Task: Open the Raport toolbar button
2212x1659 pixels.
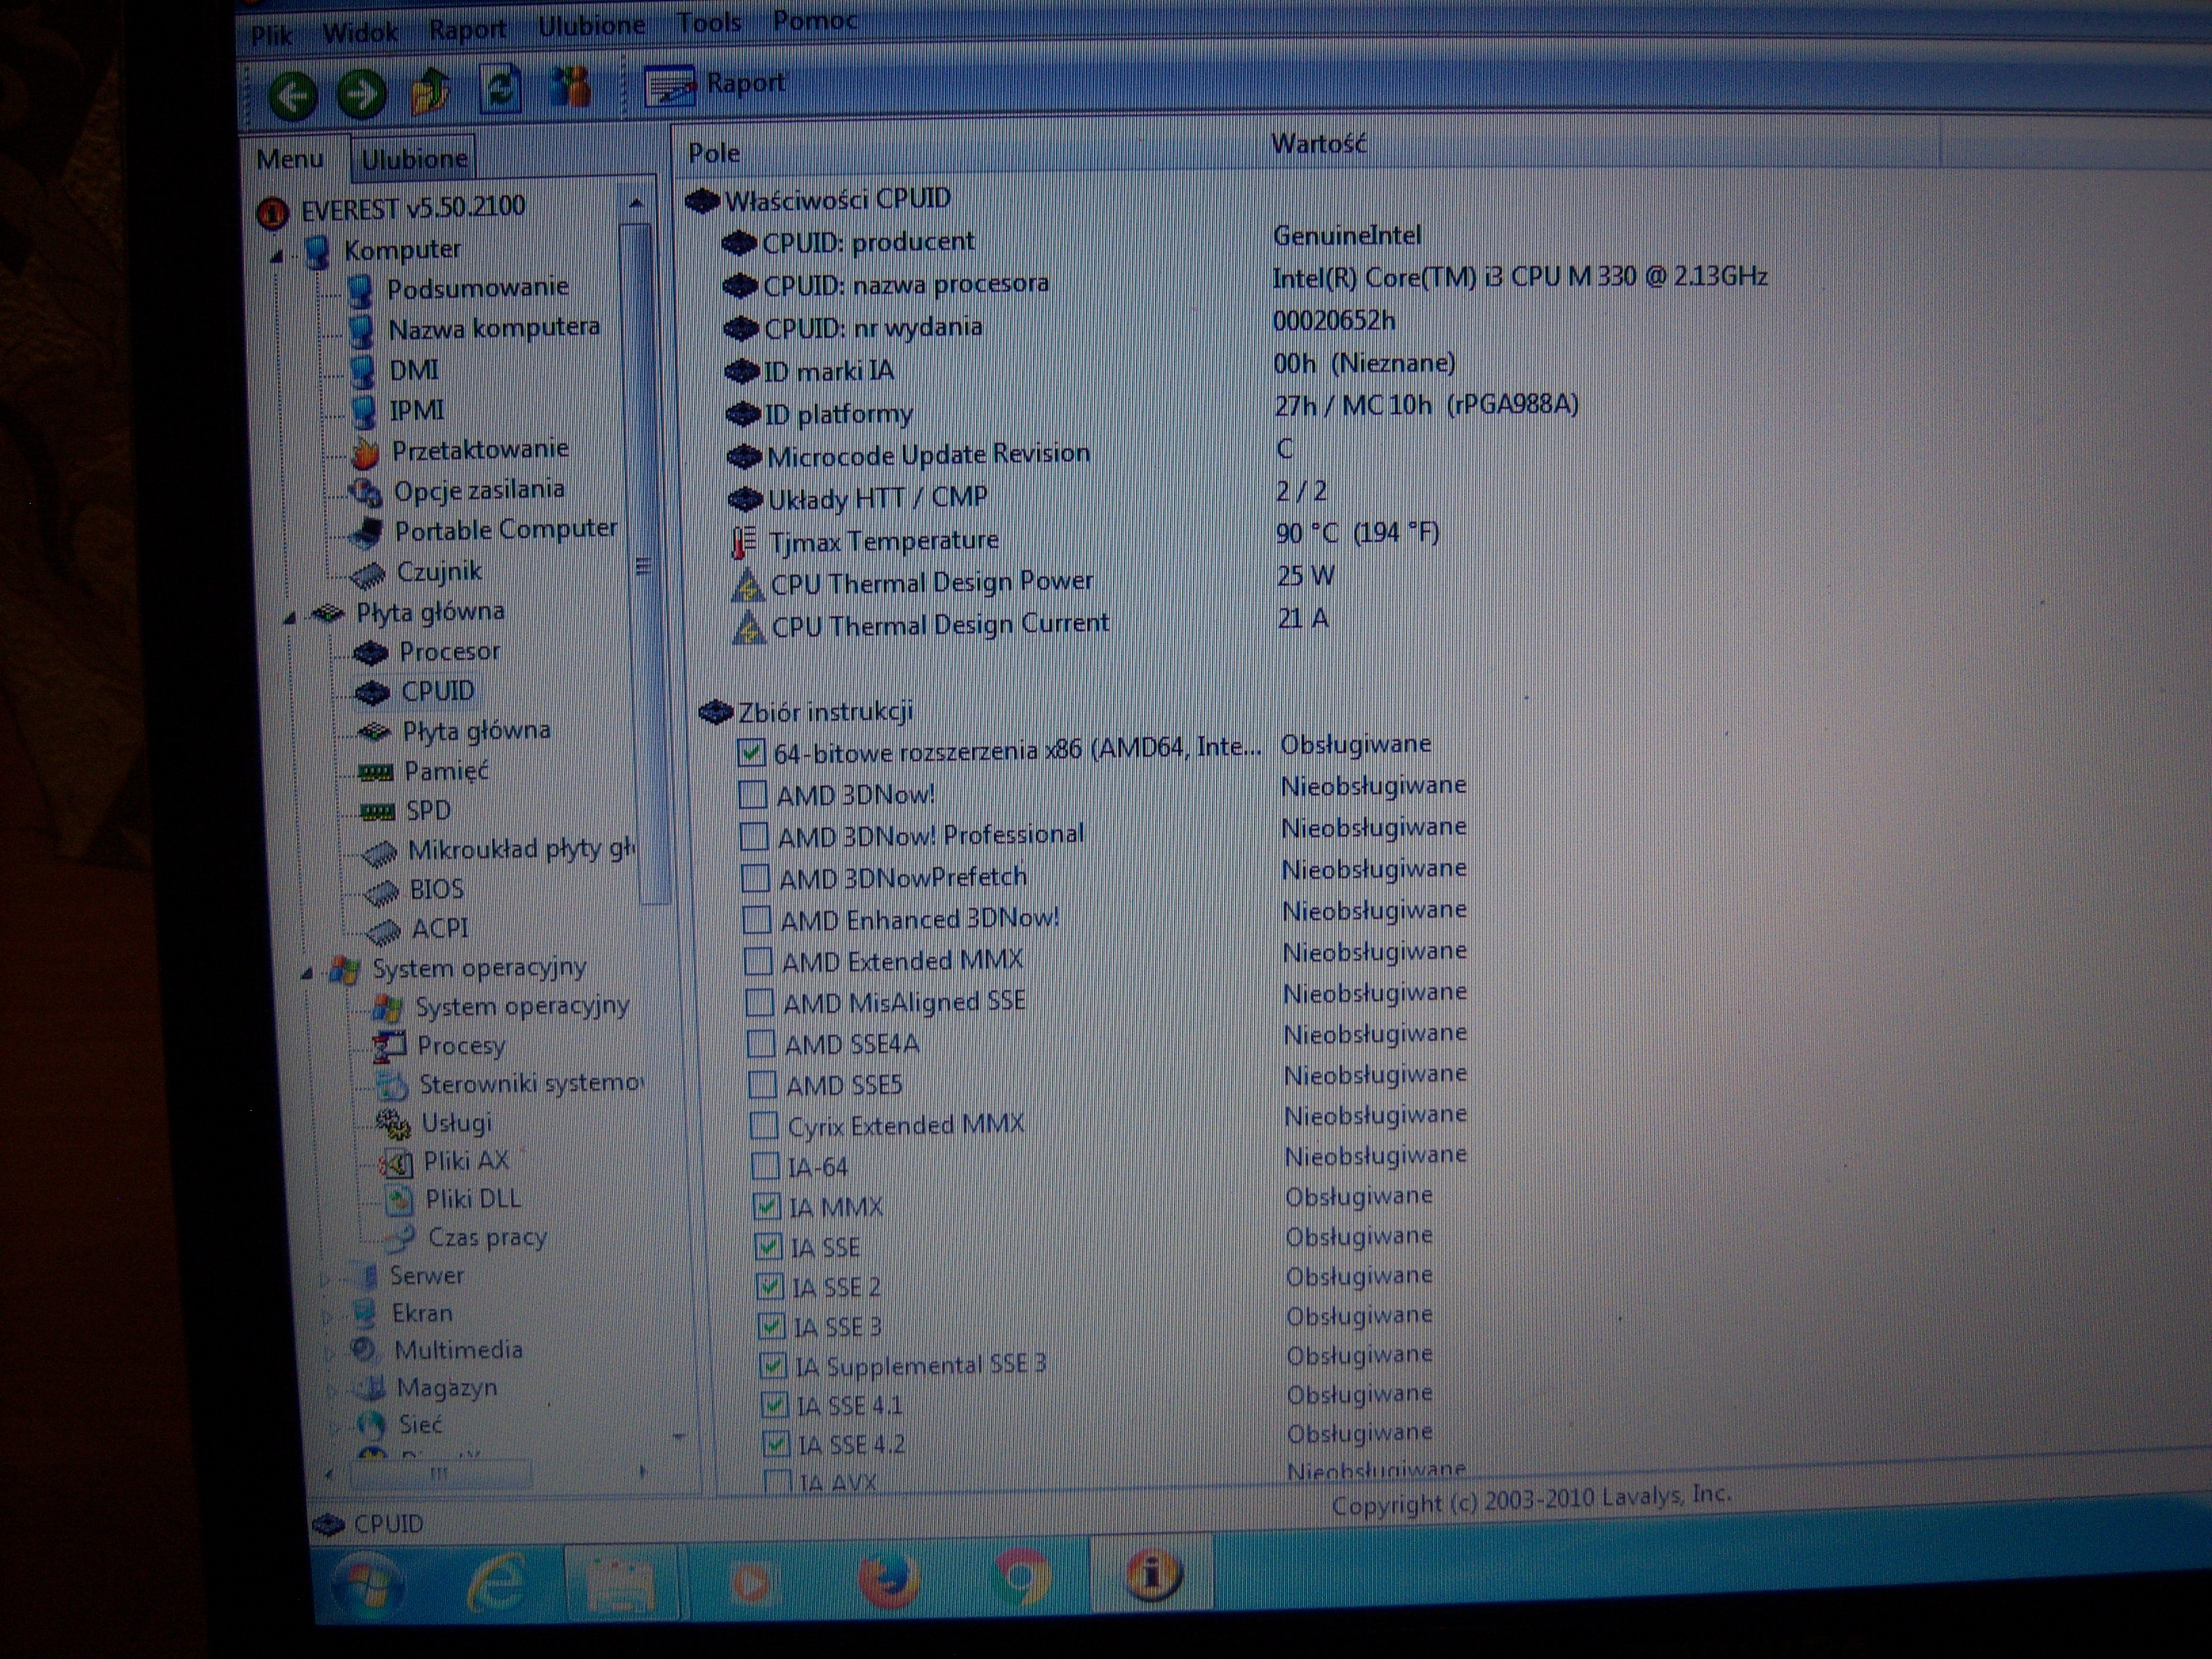Action: [x=716, y=85]
